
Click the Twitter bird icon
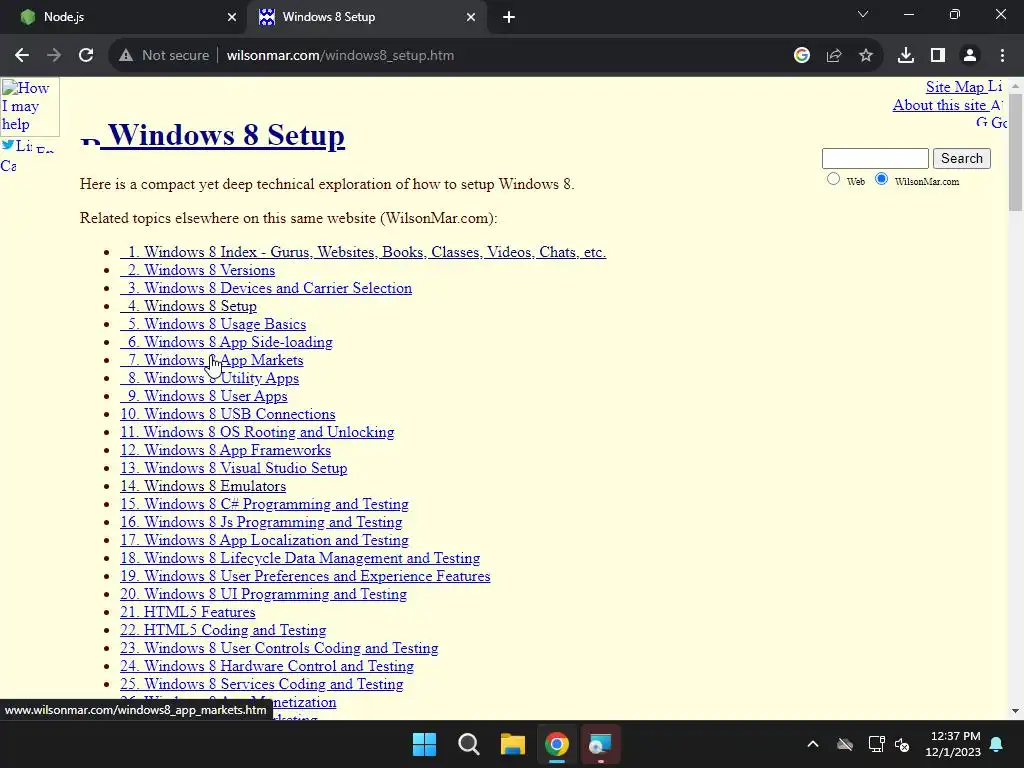(8, 145)
